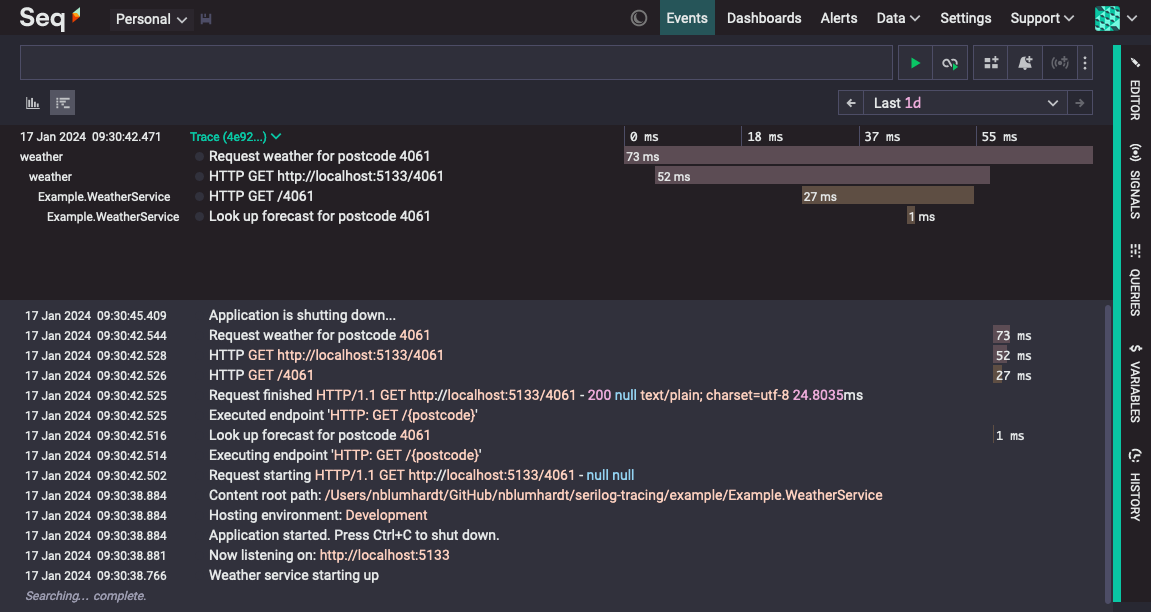Open the user account menu chevron
This screenshot has width=1151, height=612.
[x=1132, y=18]
